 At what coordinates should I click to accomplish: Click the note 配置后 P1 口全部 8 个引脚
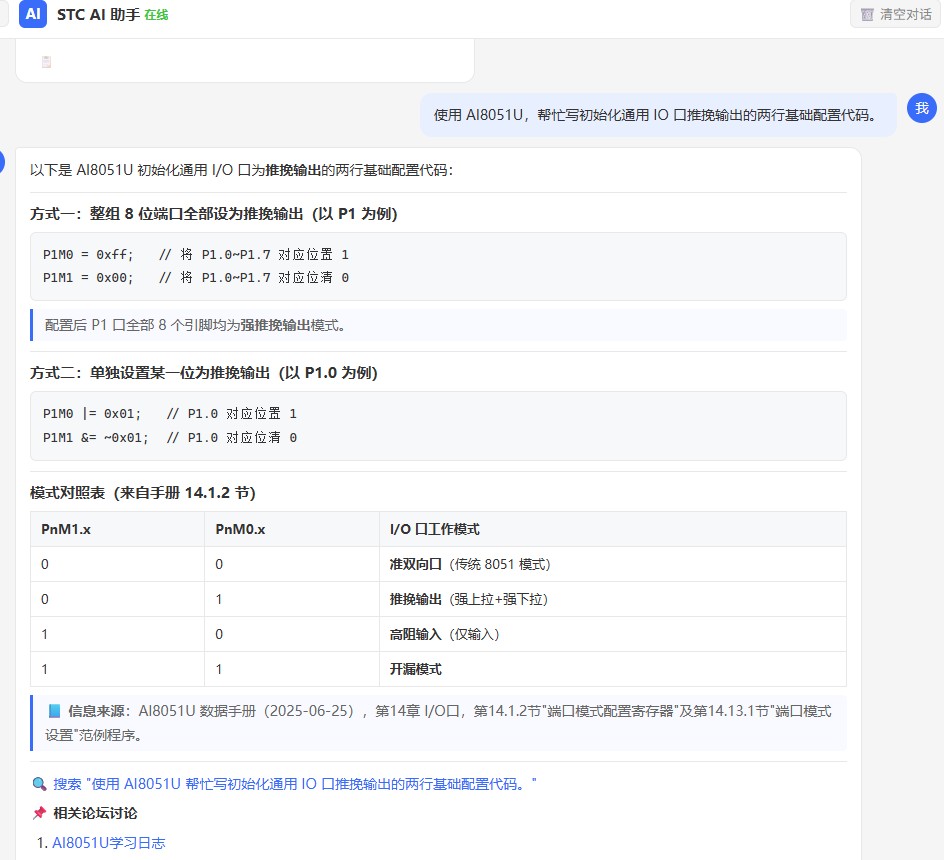pos(438,325)
